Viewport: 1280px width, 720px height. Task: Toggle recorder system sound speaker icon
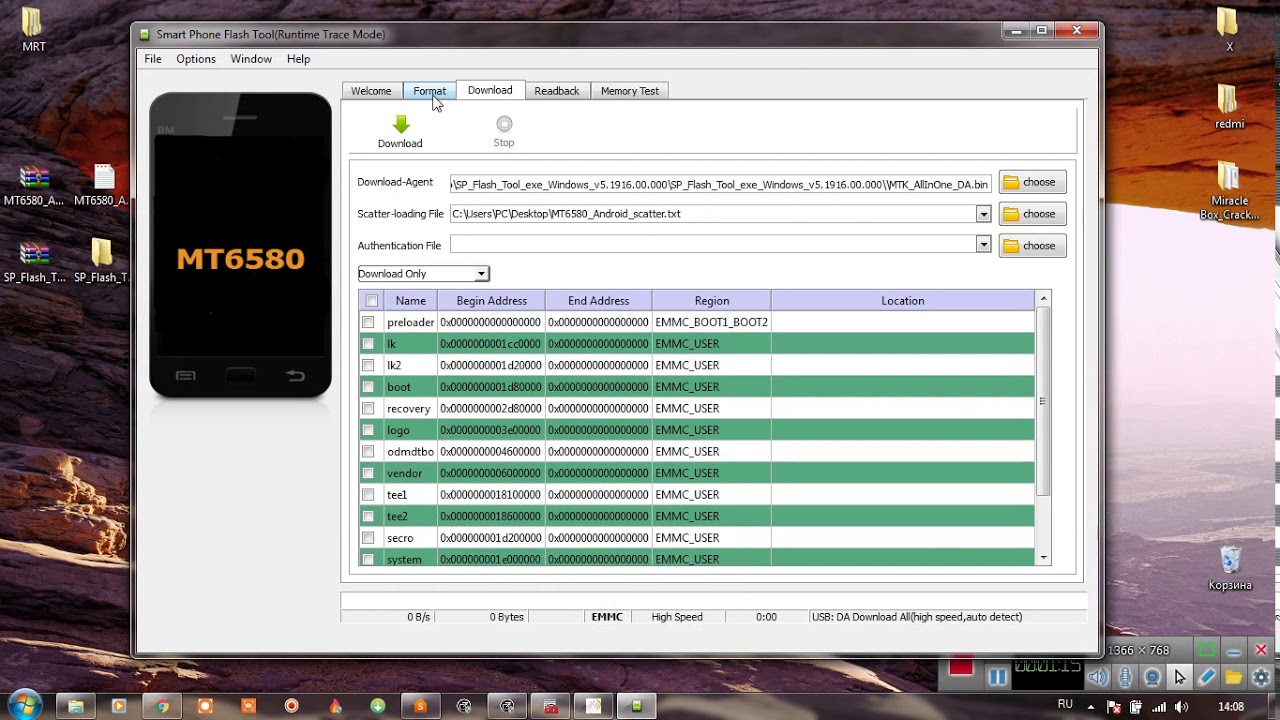1098,677
